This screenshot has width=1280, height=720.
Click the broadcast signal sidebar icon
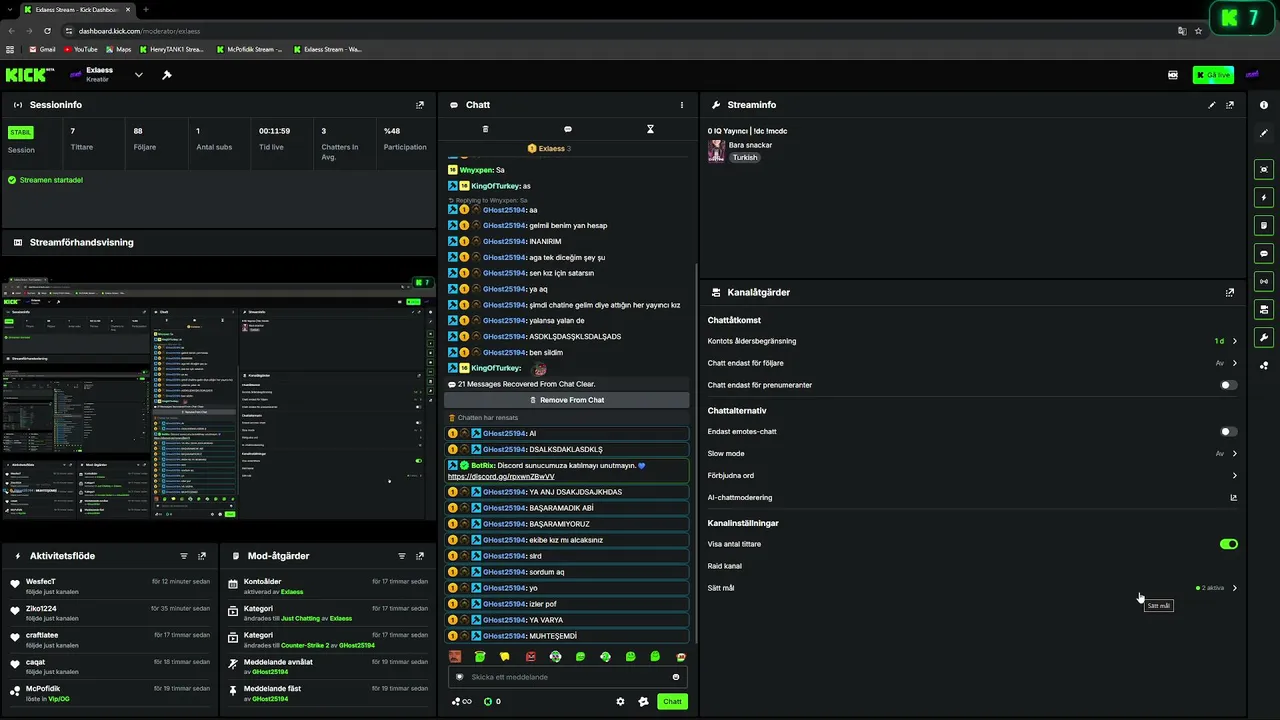1264,281
